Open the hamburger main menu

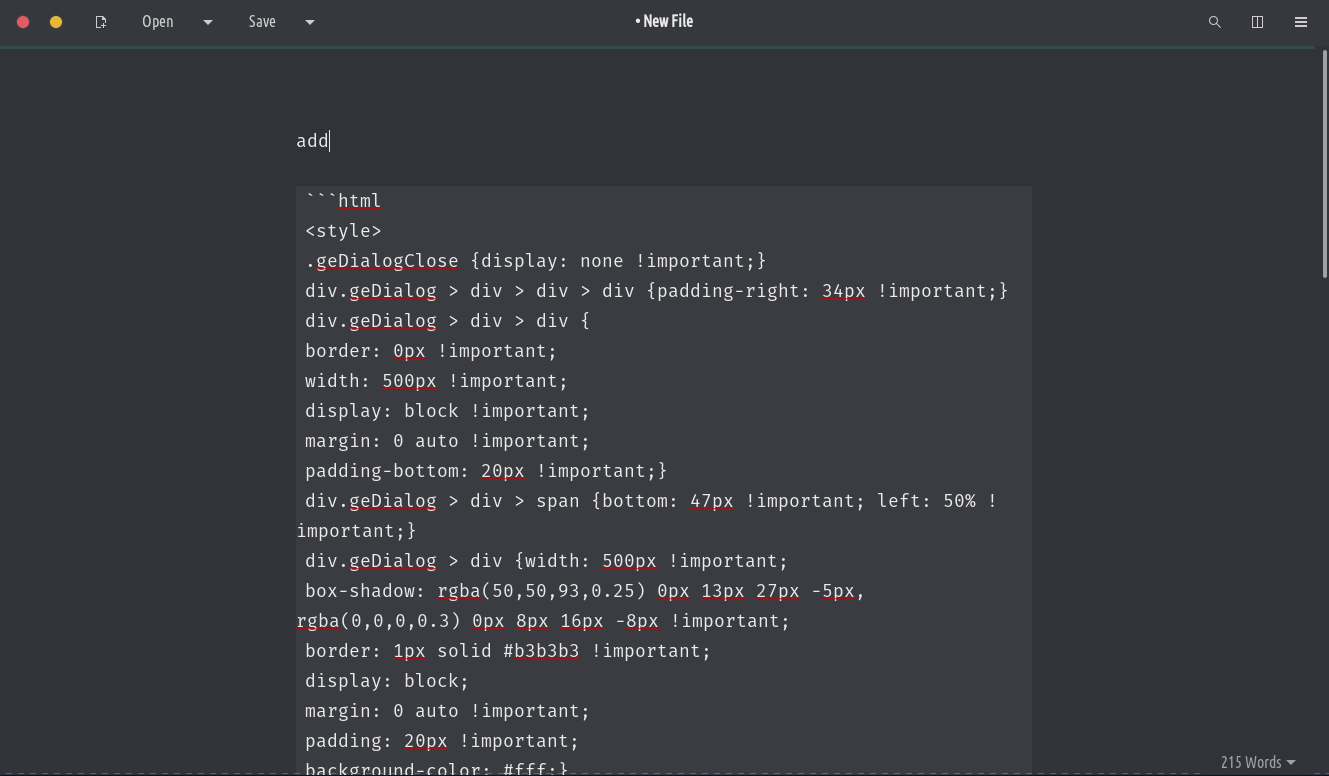click(x=1300, y=22)
